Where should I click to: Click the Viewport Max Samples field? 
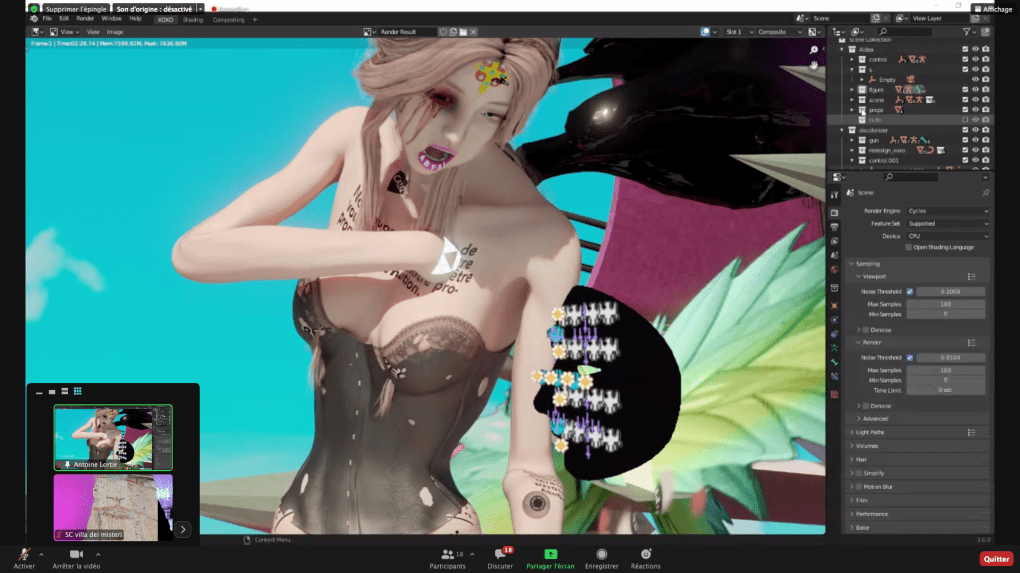coord(945,304)
